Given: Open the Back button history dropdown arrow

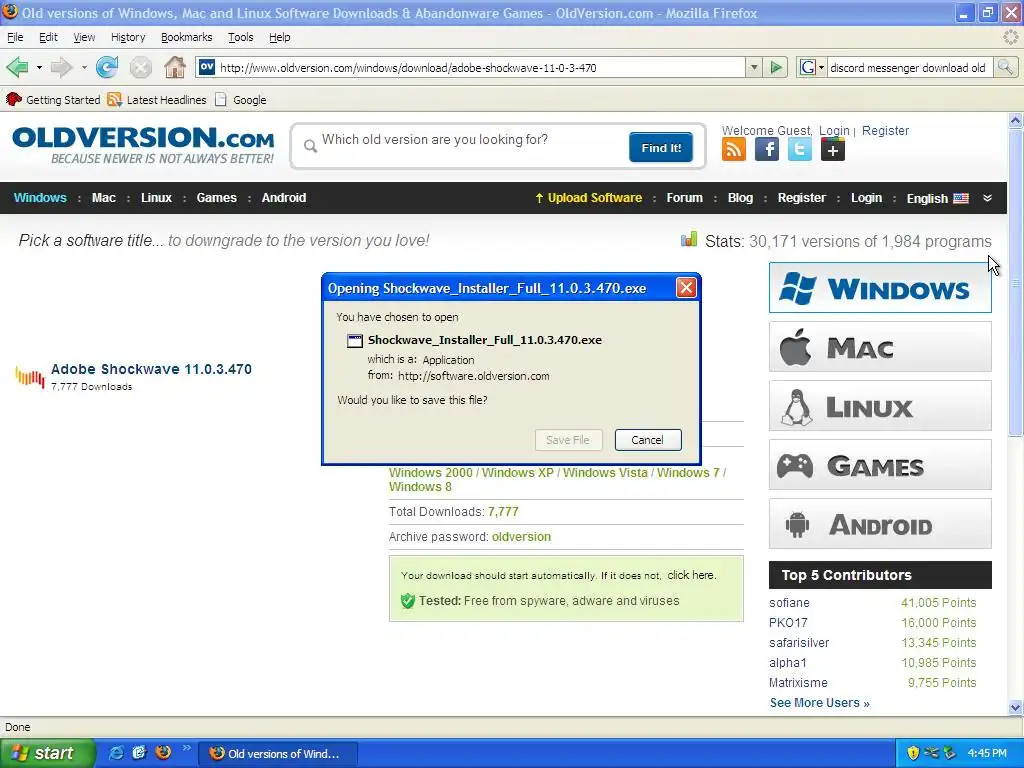Looking at the screenshot, I should (39, 67).
